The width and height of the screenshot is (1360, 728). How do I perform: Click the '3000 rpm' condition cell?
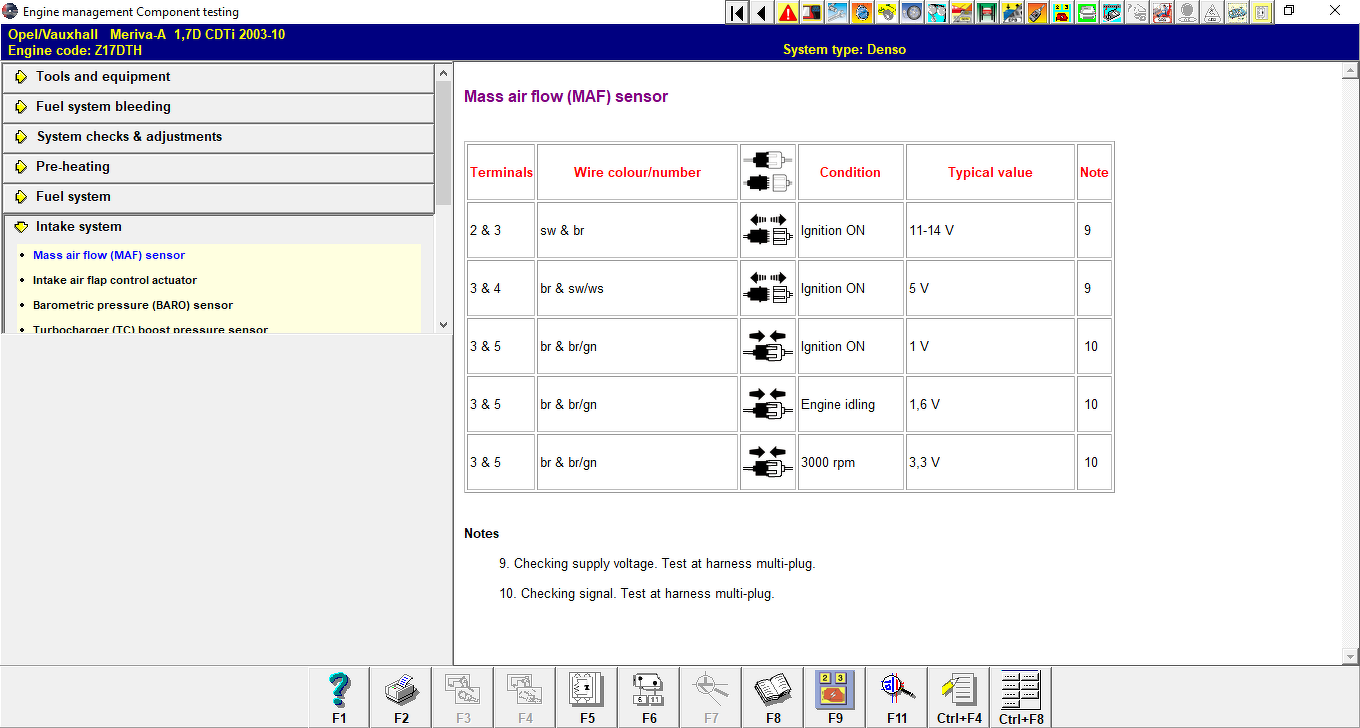(x=851, y=462)
